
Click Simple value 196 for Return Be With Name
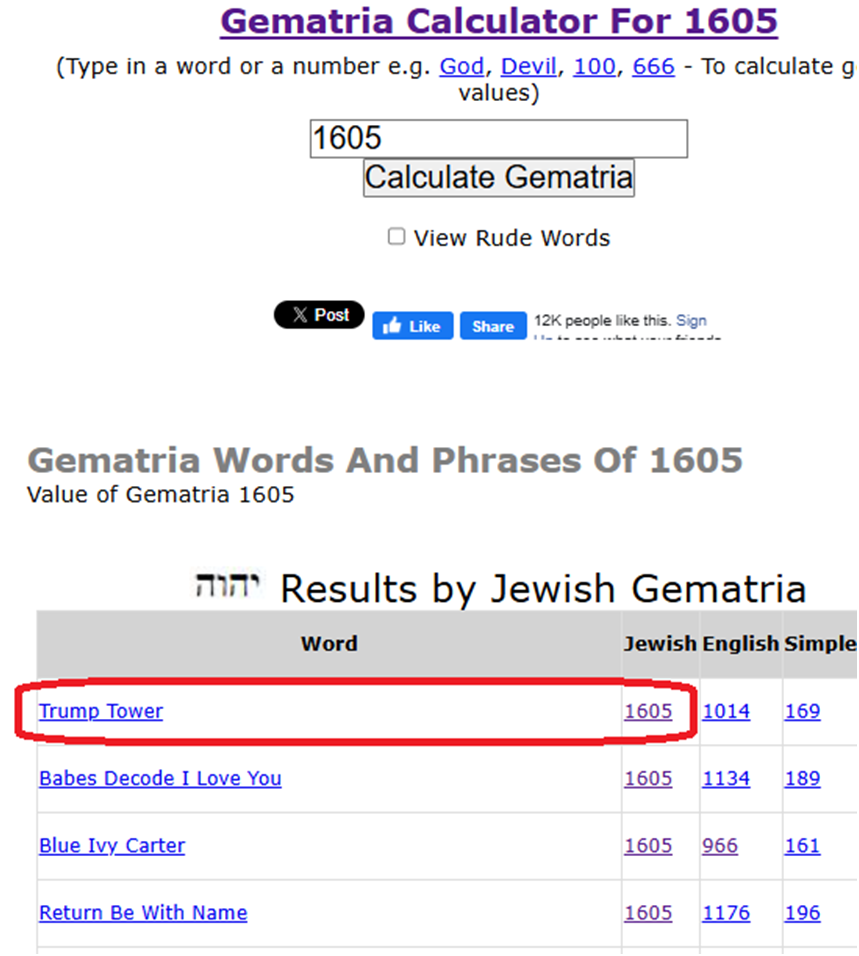802,912
